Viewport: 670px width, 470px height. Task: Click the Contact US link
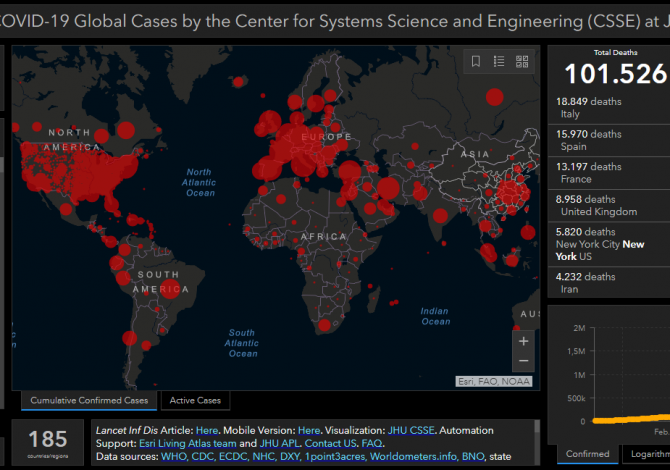330,444
